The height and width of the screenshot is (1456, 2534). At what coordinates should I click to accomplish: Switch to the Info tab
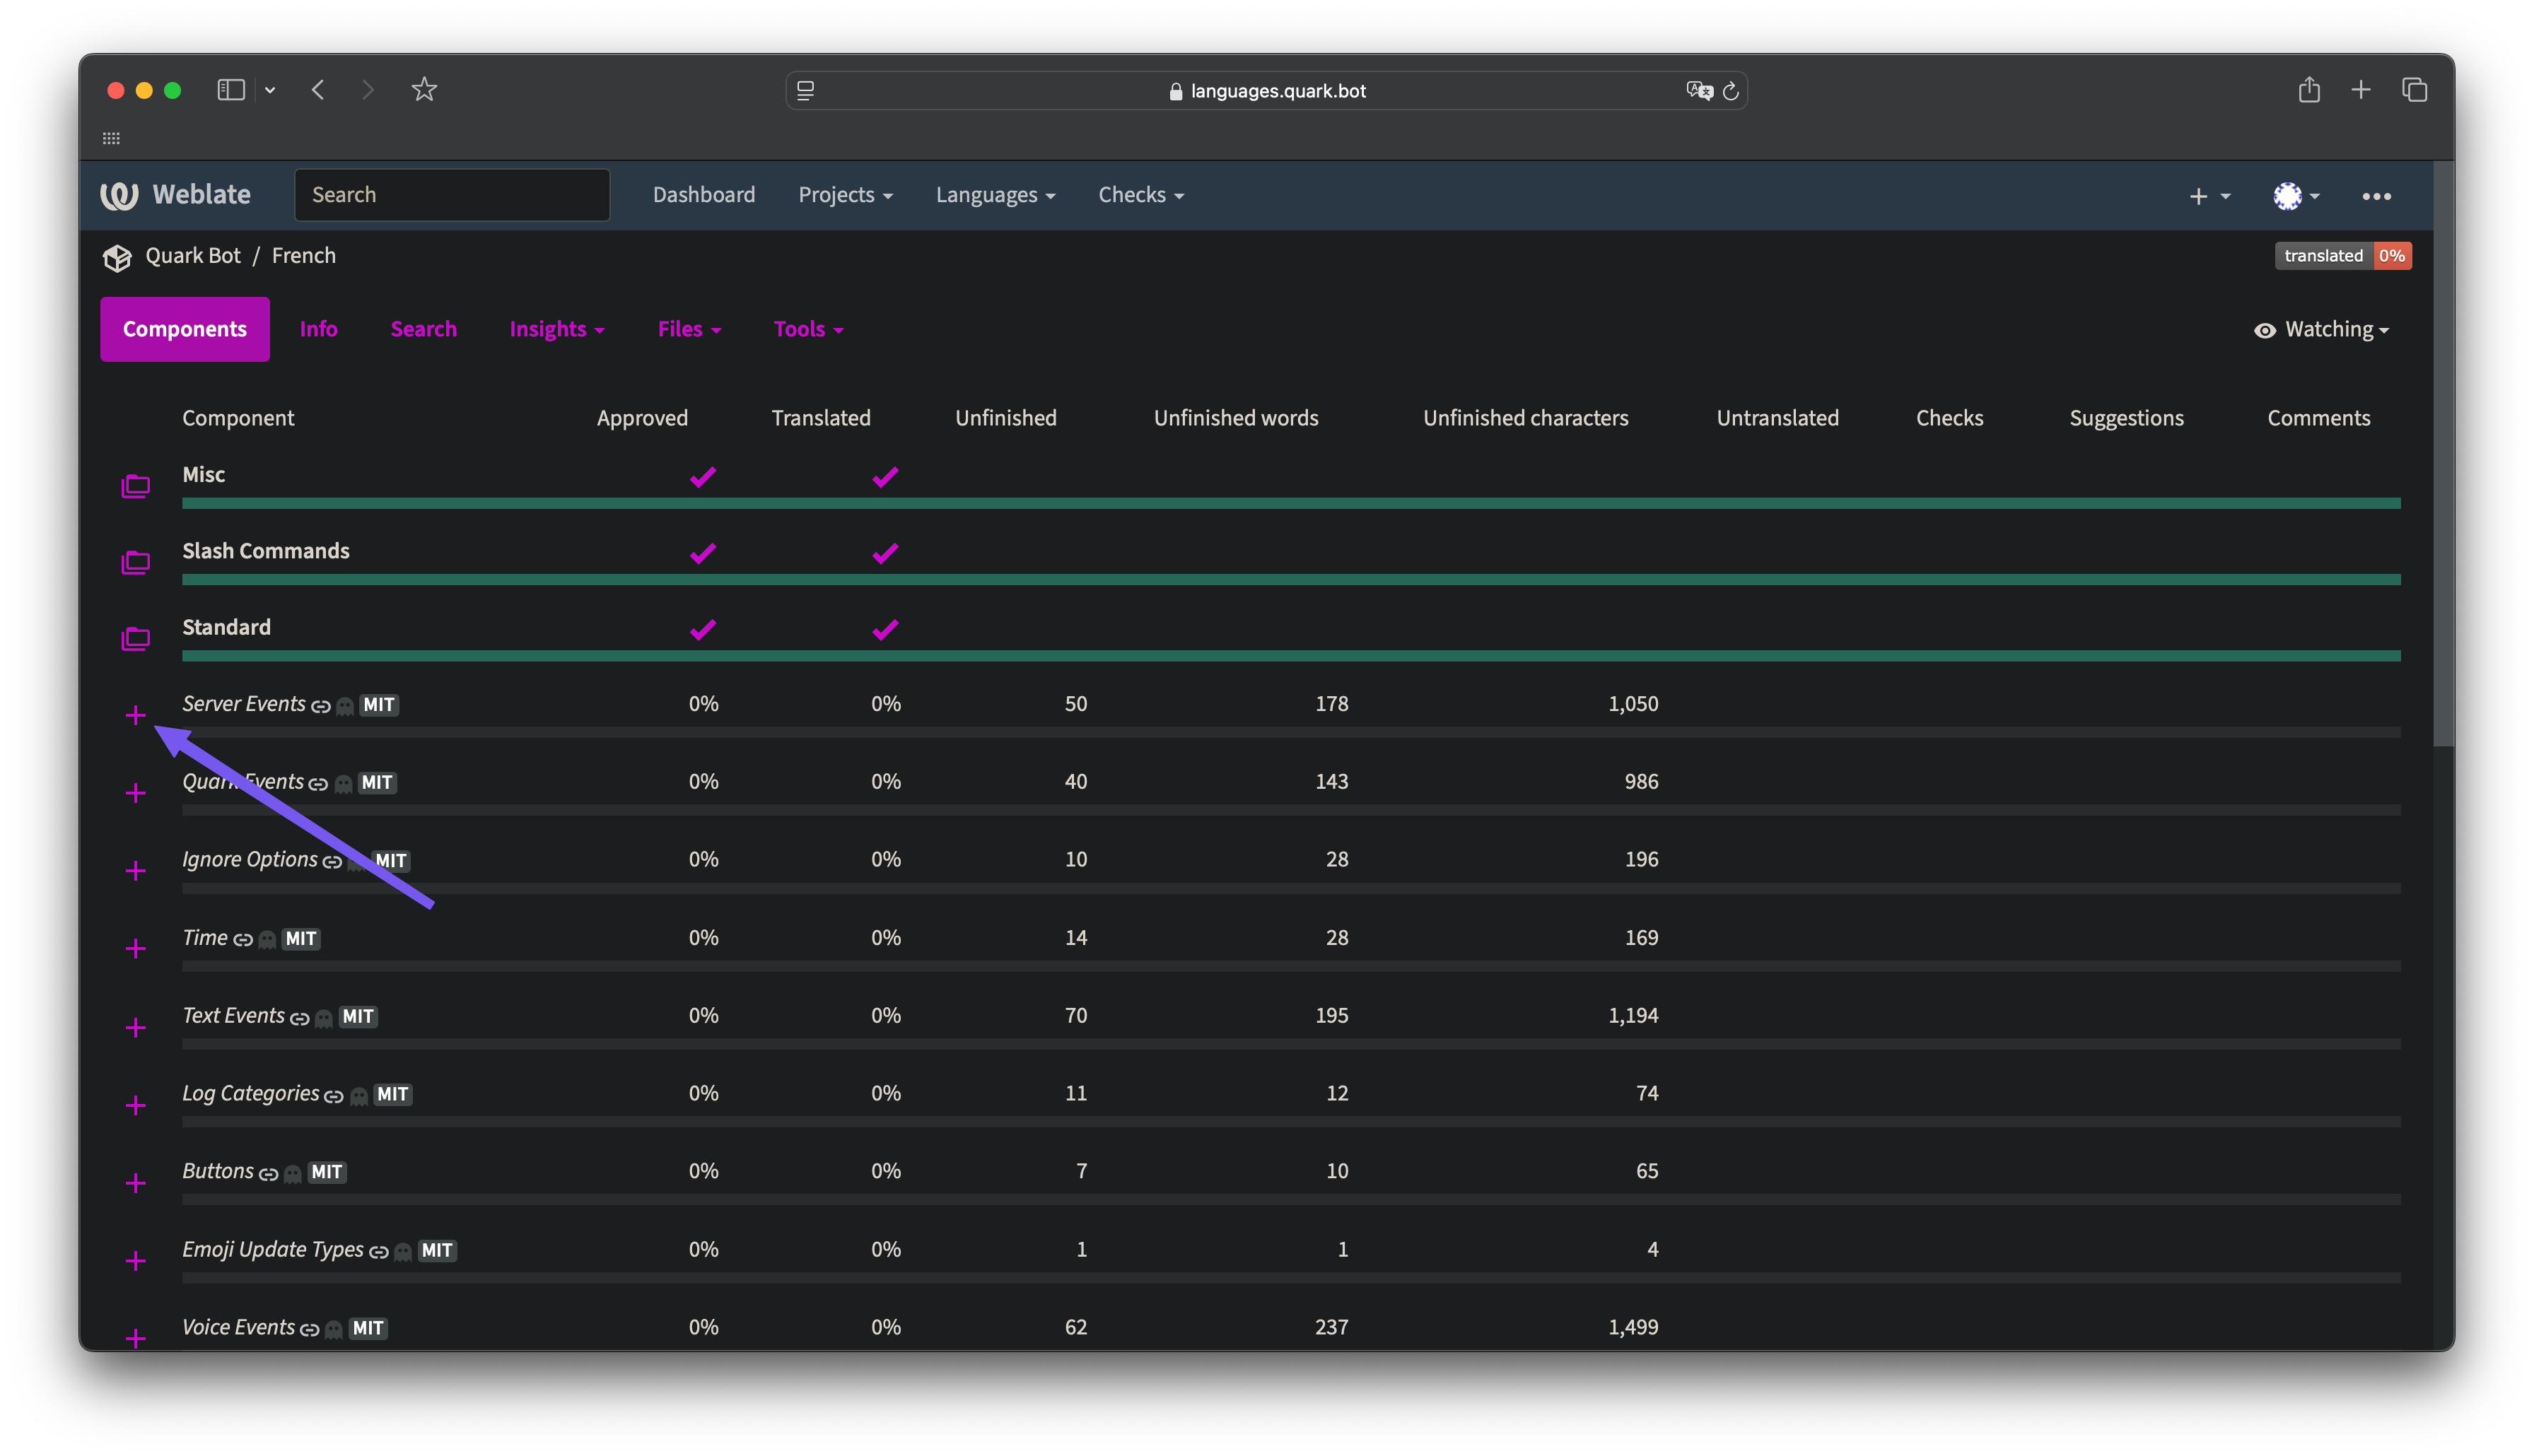pyautogui.click(x=318, y=330)
